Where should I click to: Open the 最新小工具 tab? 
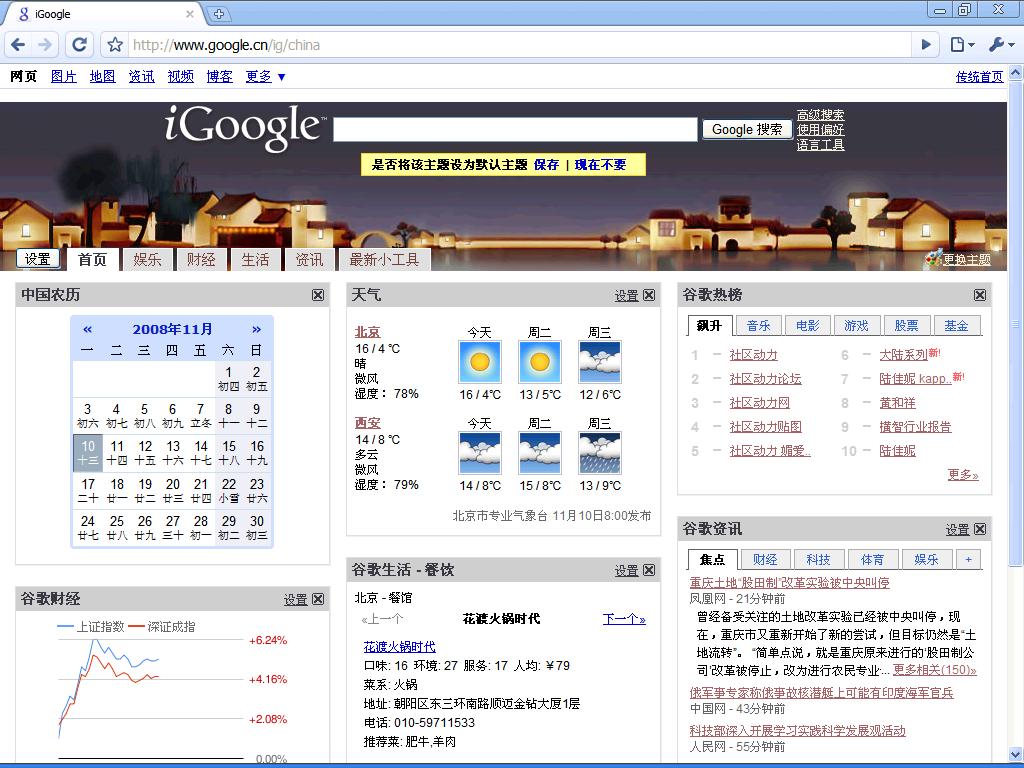tap(384, 259)
